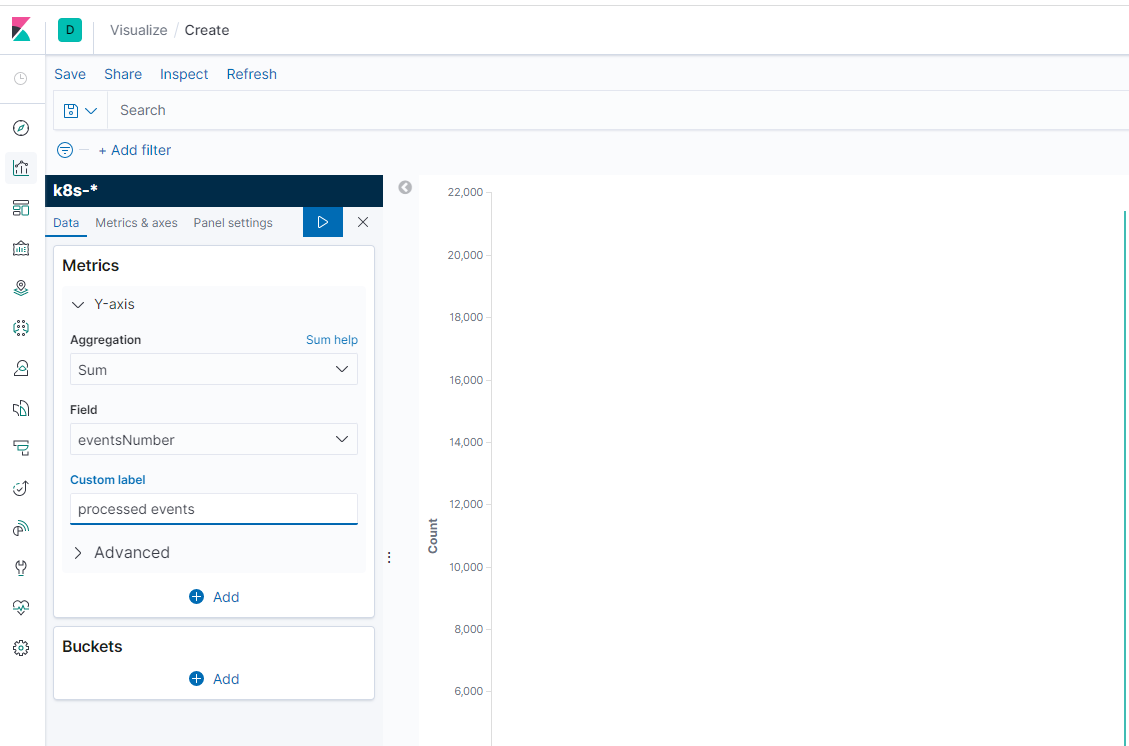1129x746 pixels.
Task: Discard changes with the X icon
Action: point(363,222)
